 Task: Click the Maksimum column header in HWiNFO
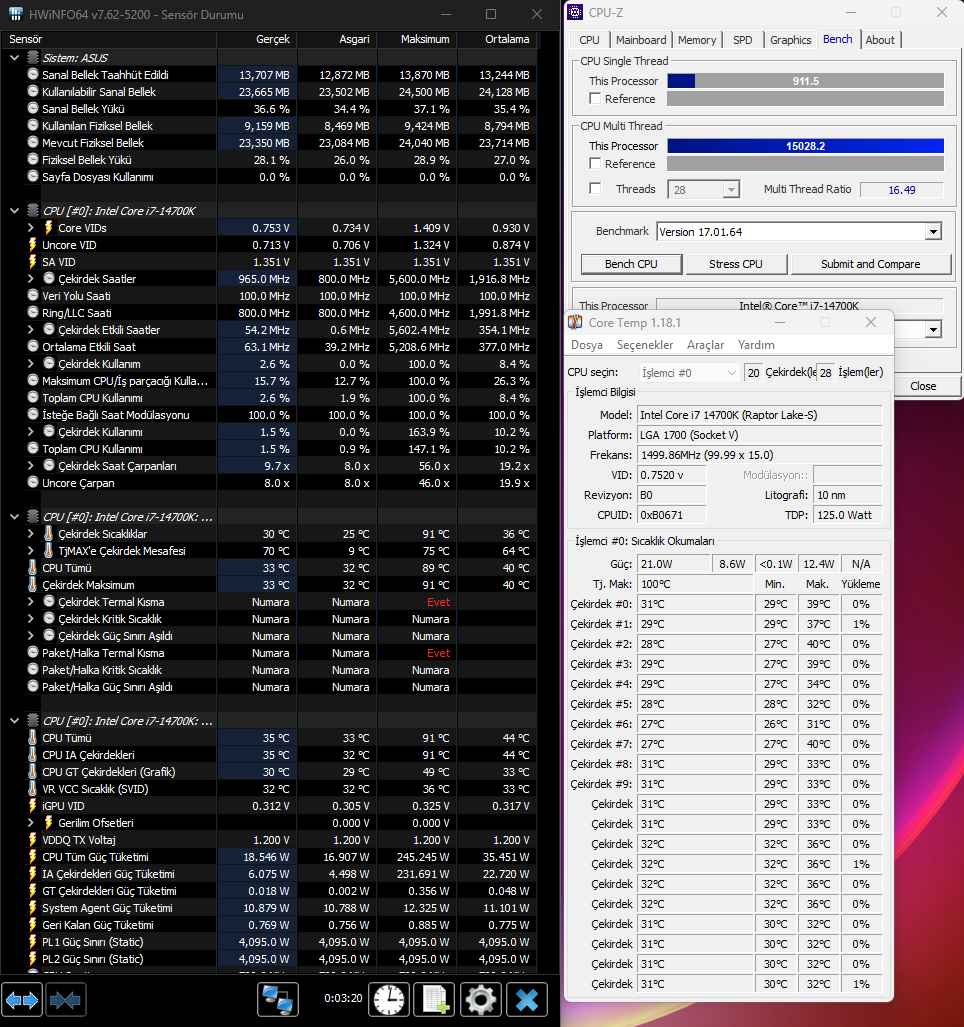417,39
